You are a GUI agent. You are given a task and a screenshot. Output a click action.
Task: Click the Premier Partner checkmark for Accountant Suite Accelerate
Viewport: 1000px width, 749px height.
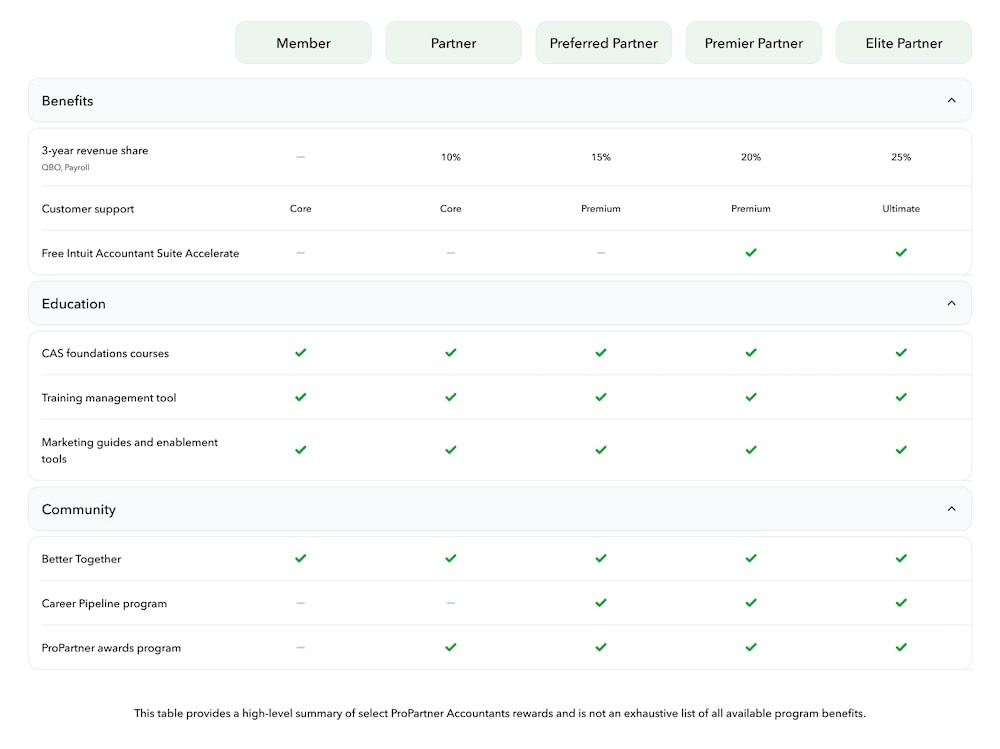[x=751, y=253]
